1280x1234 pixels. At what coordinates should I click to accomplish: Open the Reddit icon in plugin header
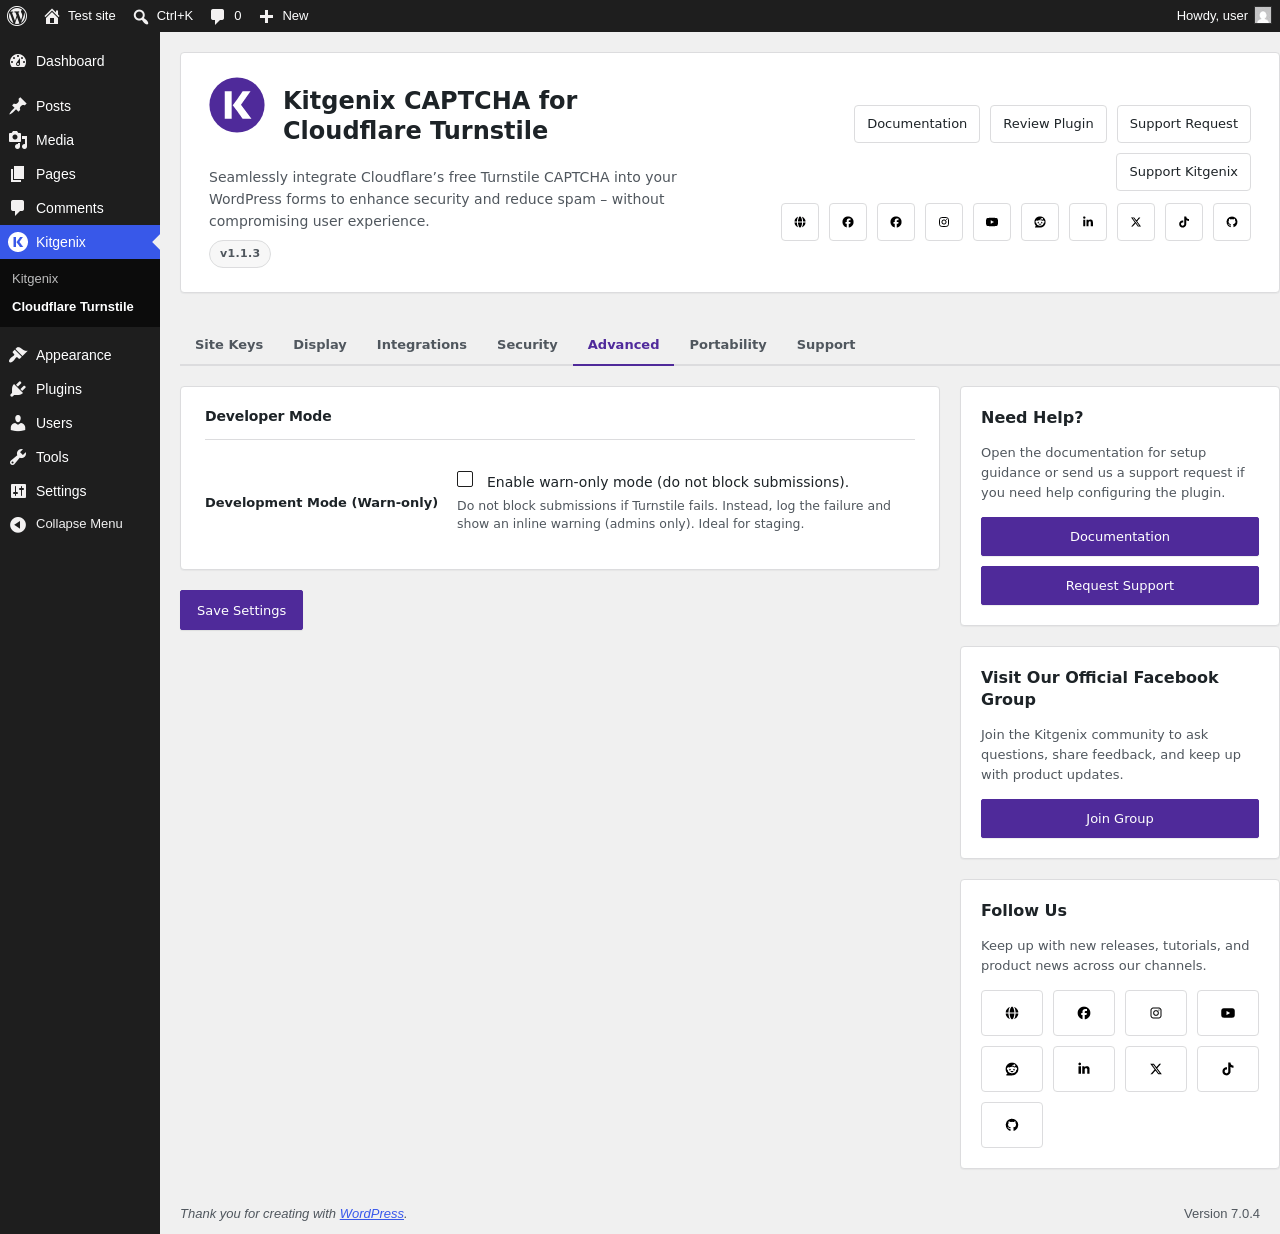[x=1040, y=222]
